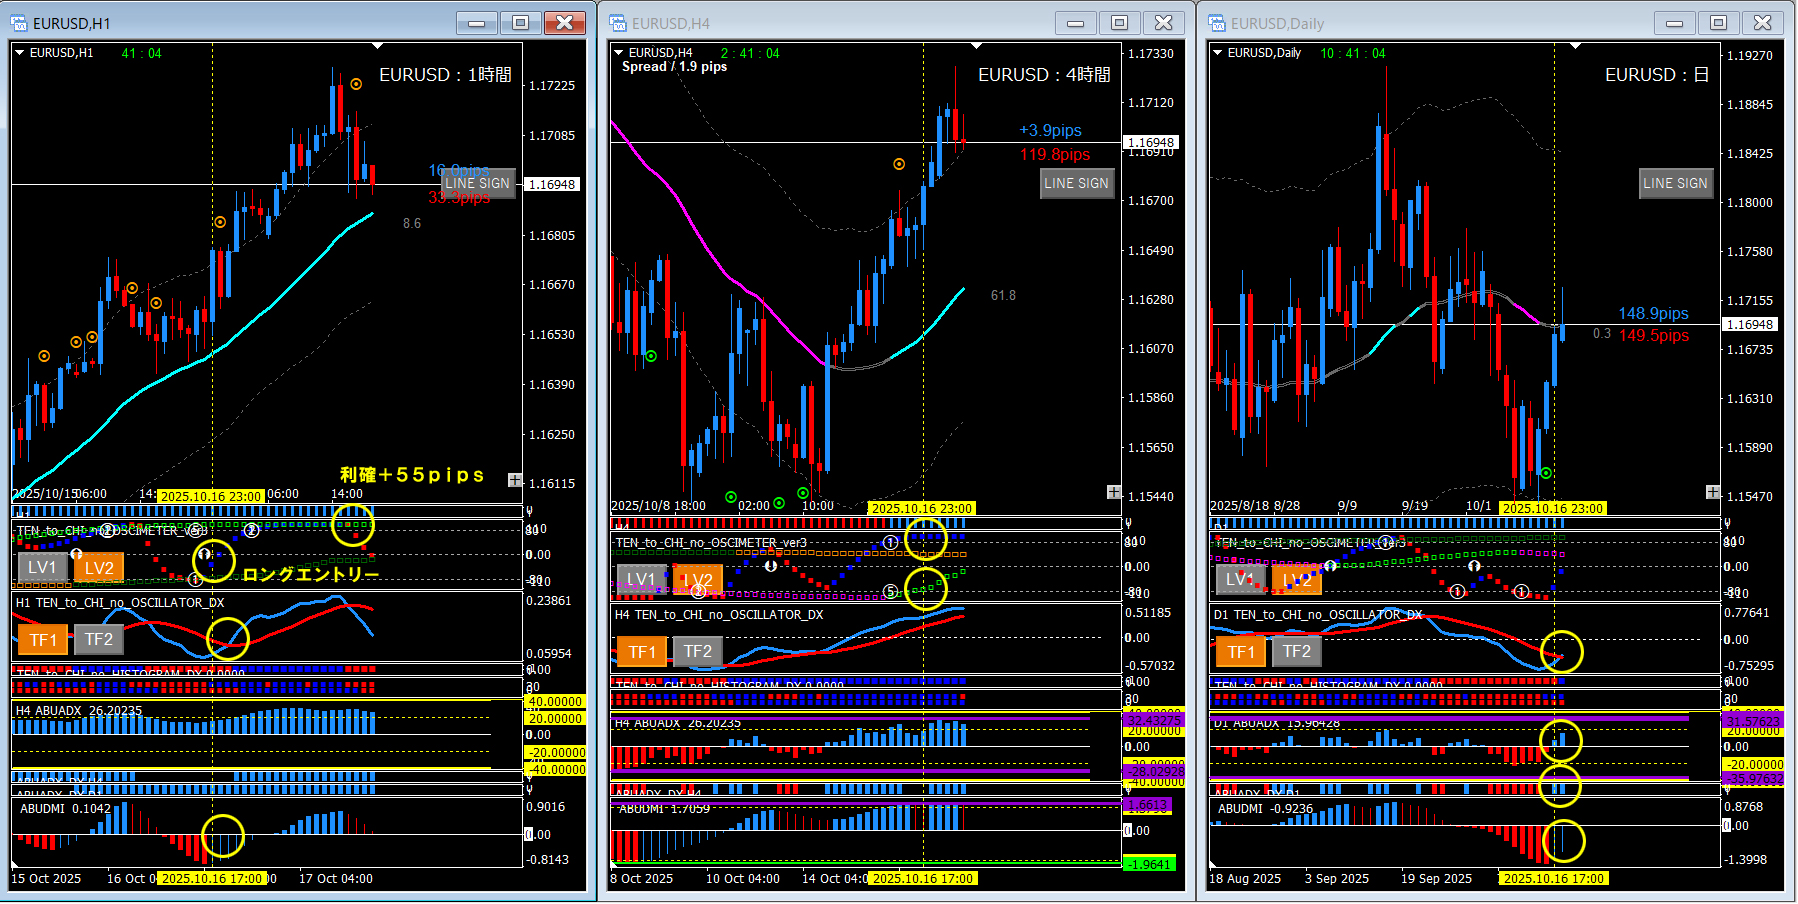Viewport: 1798px width, 904px height.
Task: Toggle TF2 in the Daily window
Action: (x=1296, y=652)
